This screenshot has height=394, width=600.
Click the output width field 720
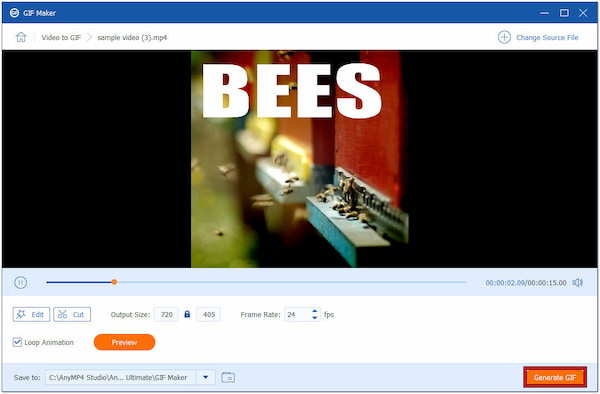(x=166, y=314)
